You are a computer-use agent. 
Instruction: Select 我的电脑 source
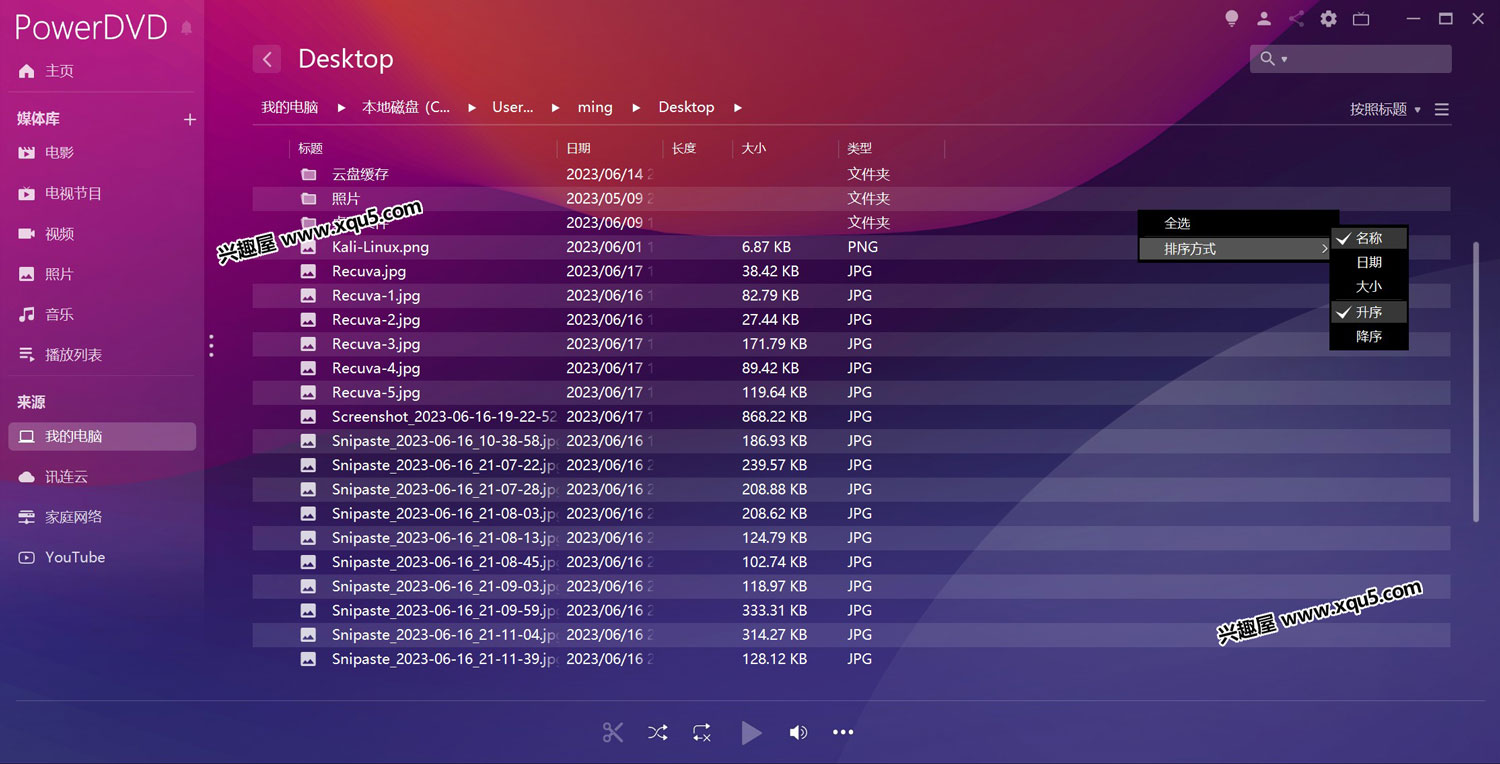pos(102,436)
